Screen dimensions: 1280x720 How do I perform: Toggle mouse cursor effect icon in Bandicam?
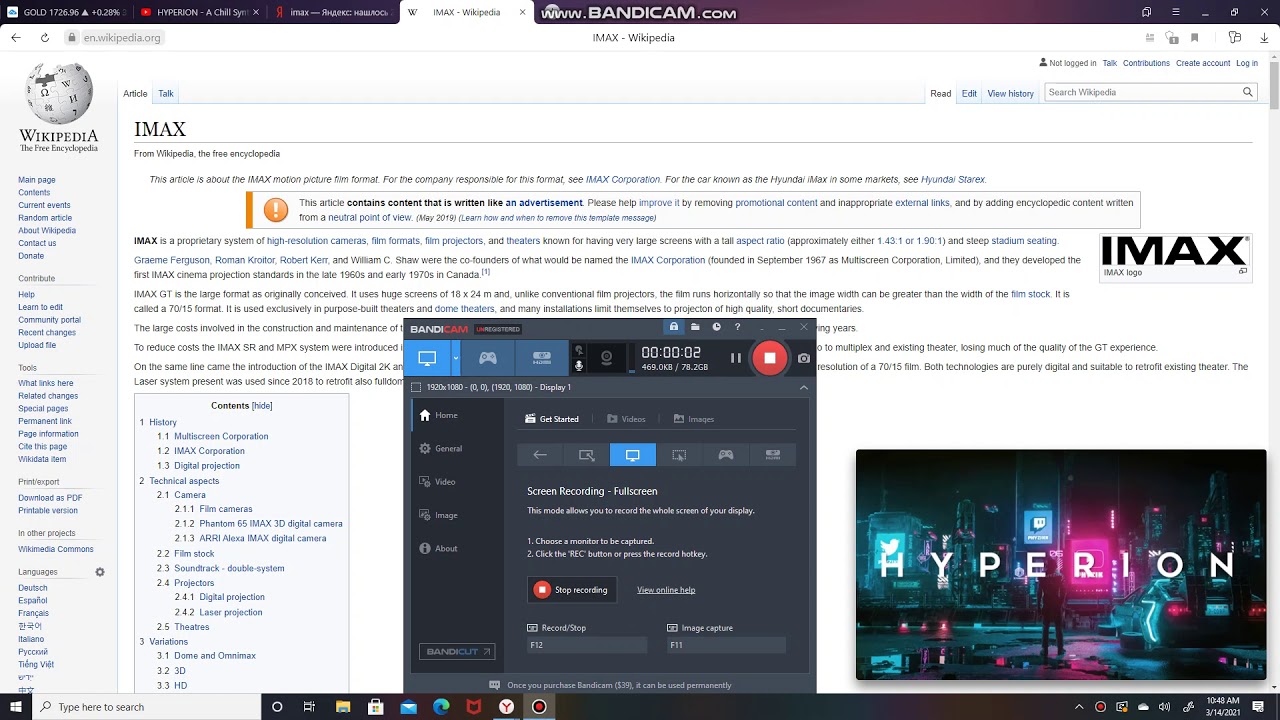[578, 350]
